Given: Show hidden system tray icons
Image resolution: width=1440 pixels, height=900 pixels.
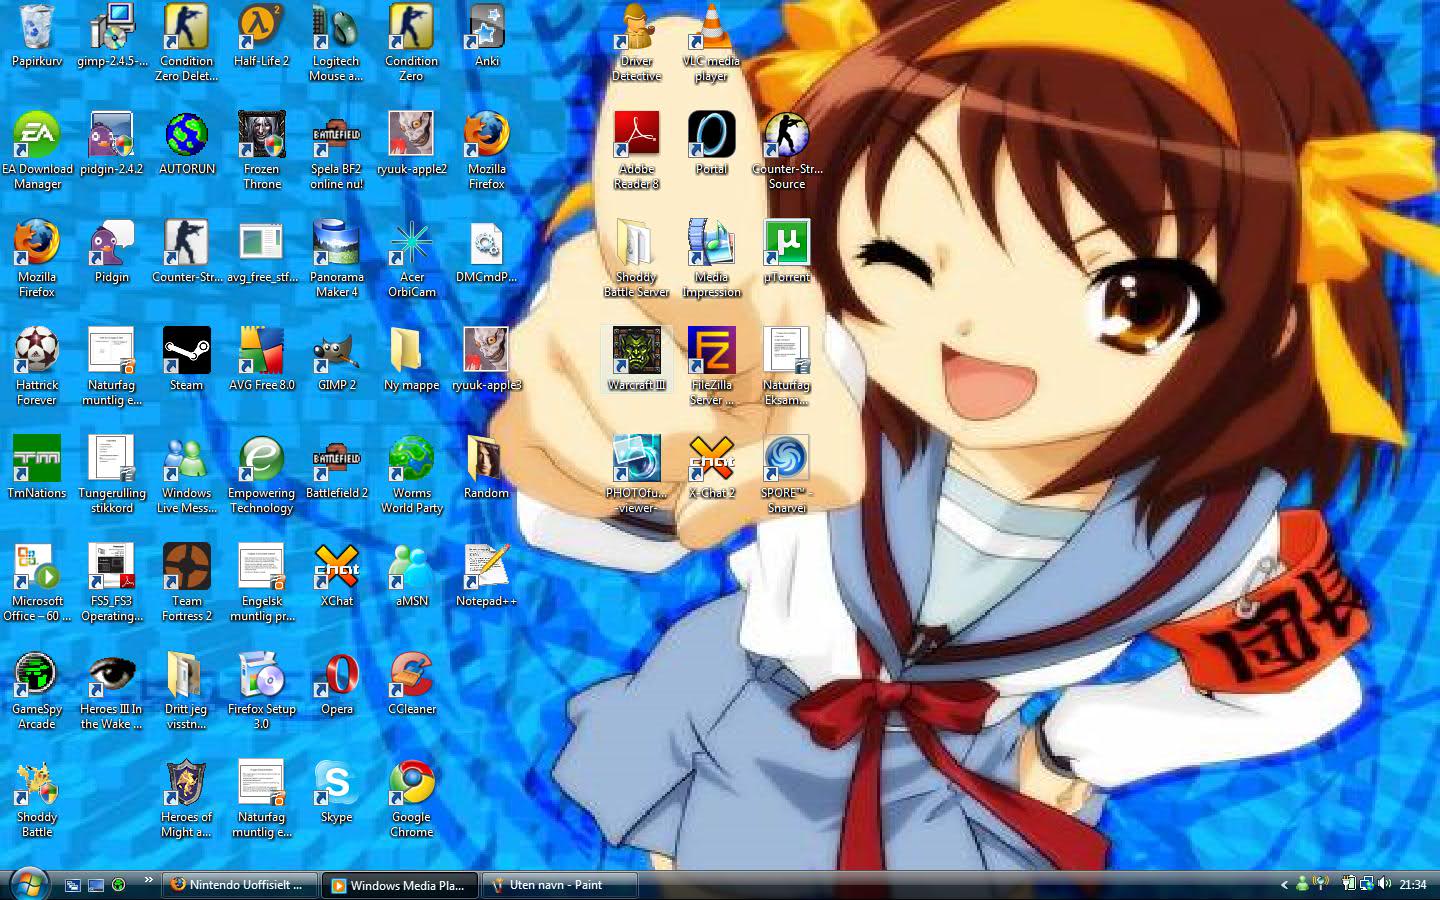Looking at the screenshot, I should [1284, 885].
